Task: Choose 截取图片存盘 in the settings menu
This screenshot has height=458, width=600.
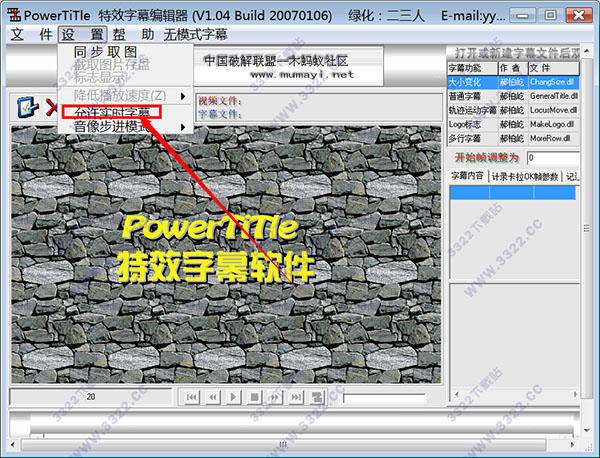Action: point(111,64)
